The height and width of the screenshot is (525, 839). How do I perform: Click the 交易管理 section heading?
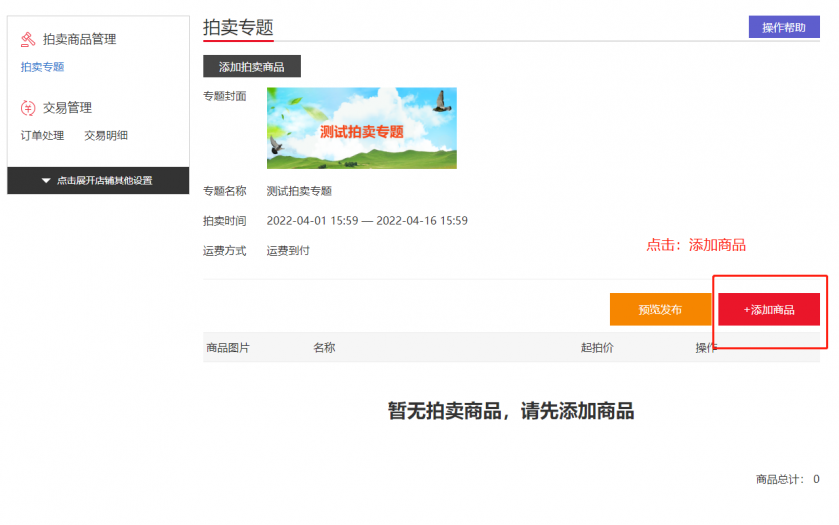67,108
